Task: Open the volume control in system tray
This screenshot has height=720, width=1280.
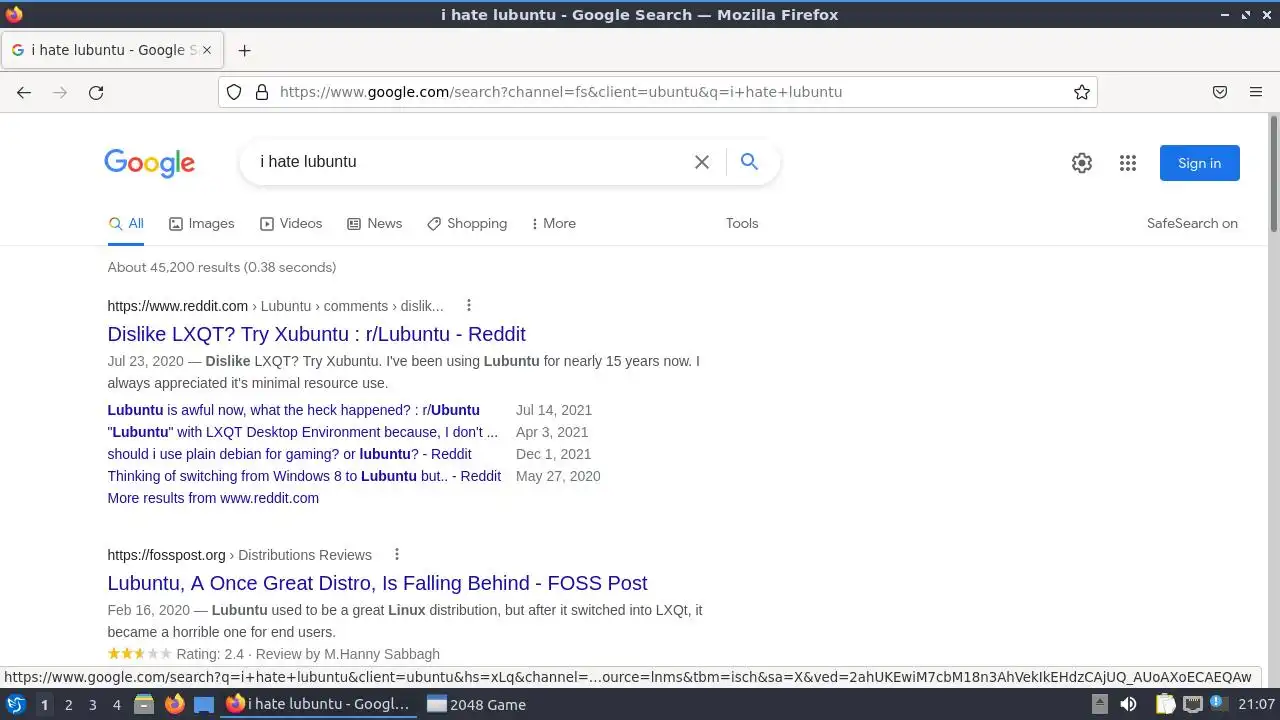Action: point(1128,705)
